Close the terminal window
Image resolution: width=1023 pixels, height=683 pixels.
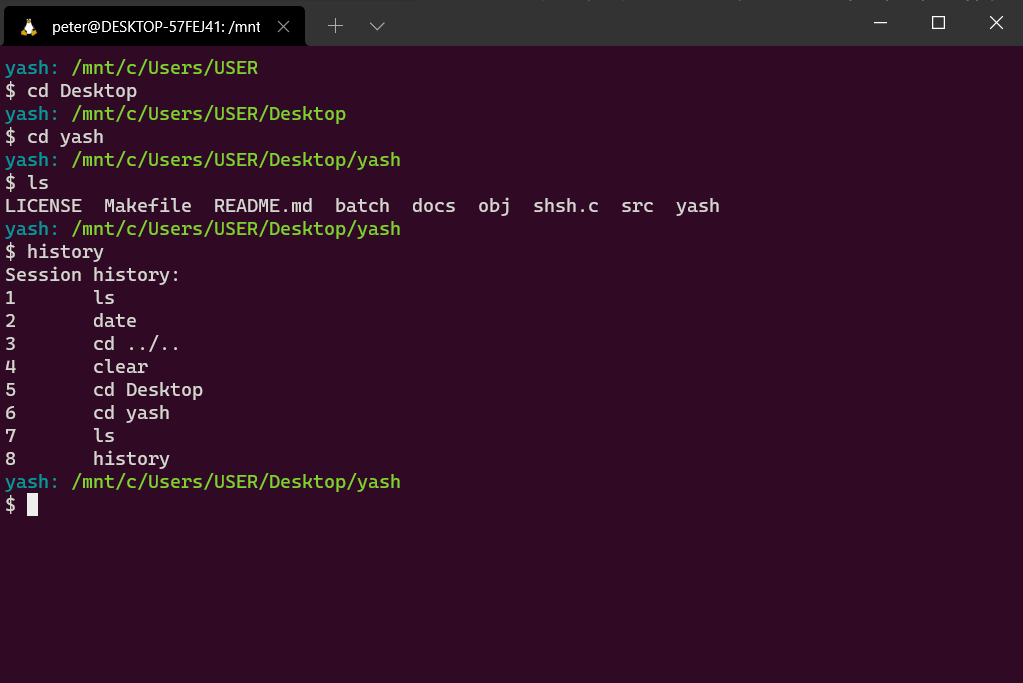[995, 23]
